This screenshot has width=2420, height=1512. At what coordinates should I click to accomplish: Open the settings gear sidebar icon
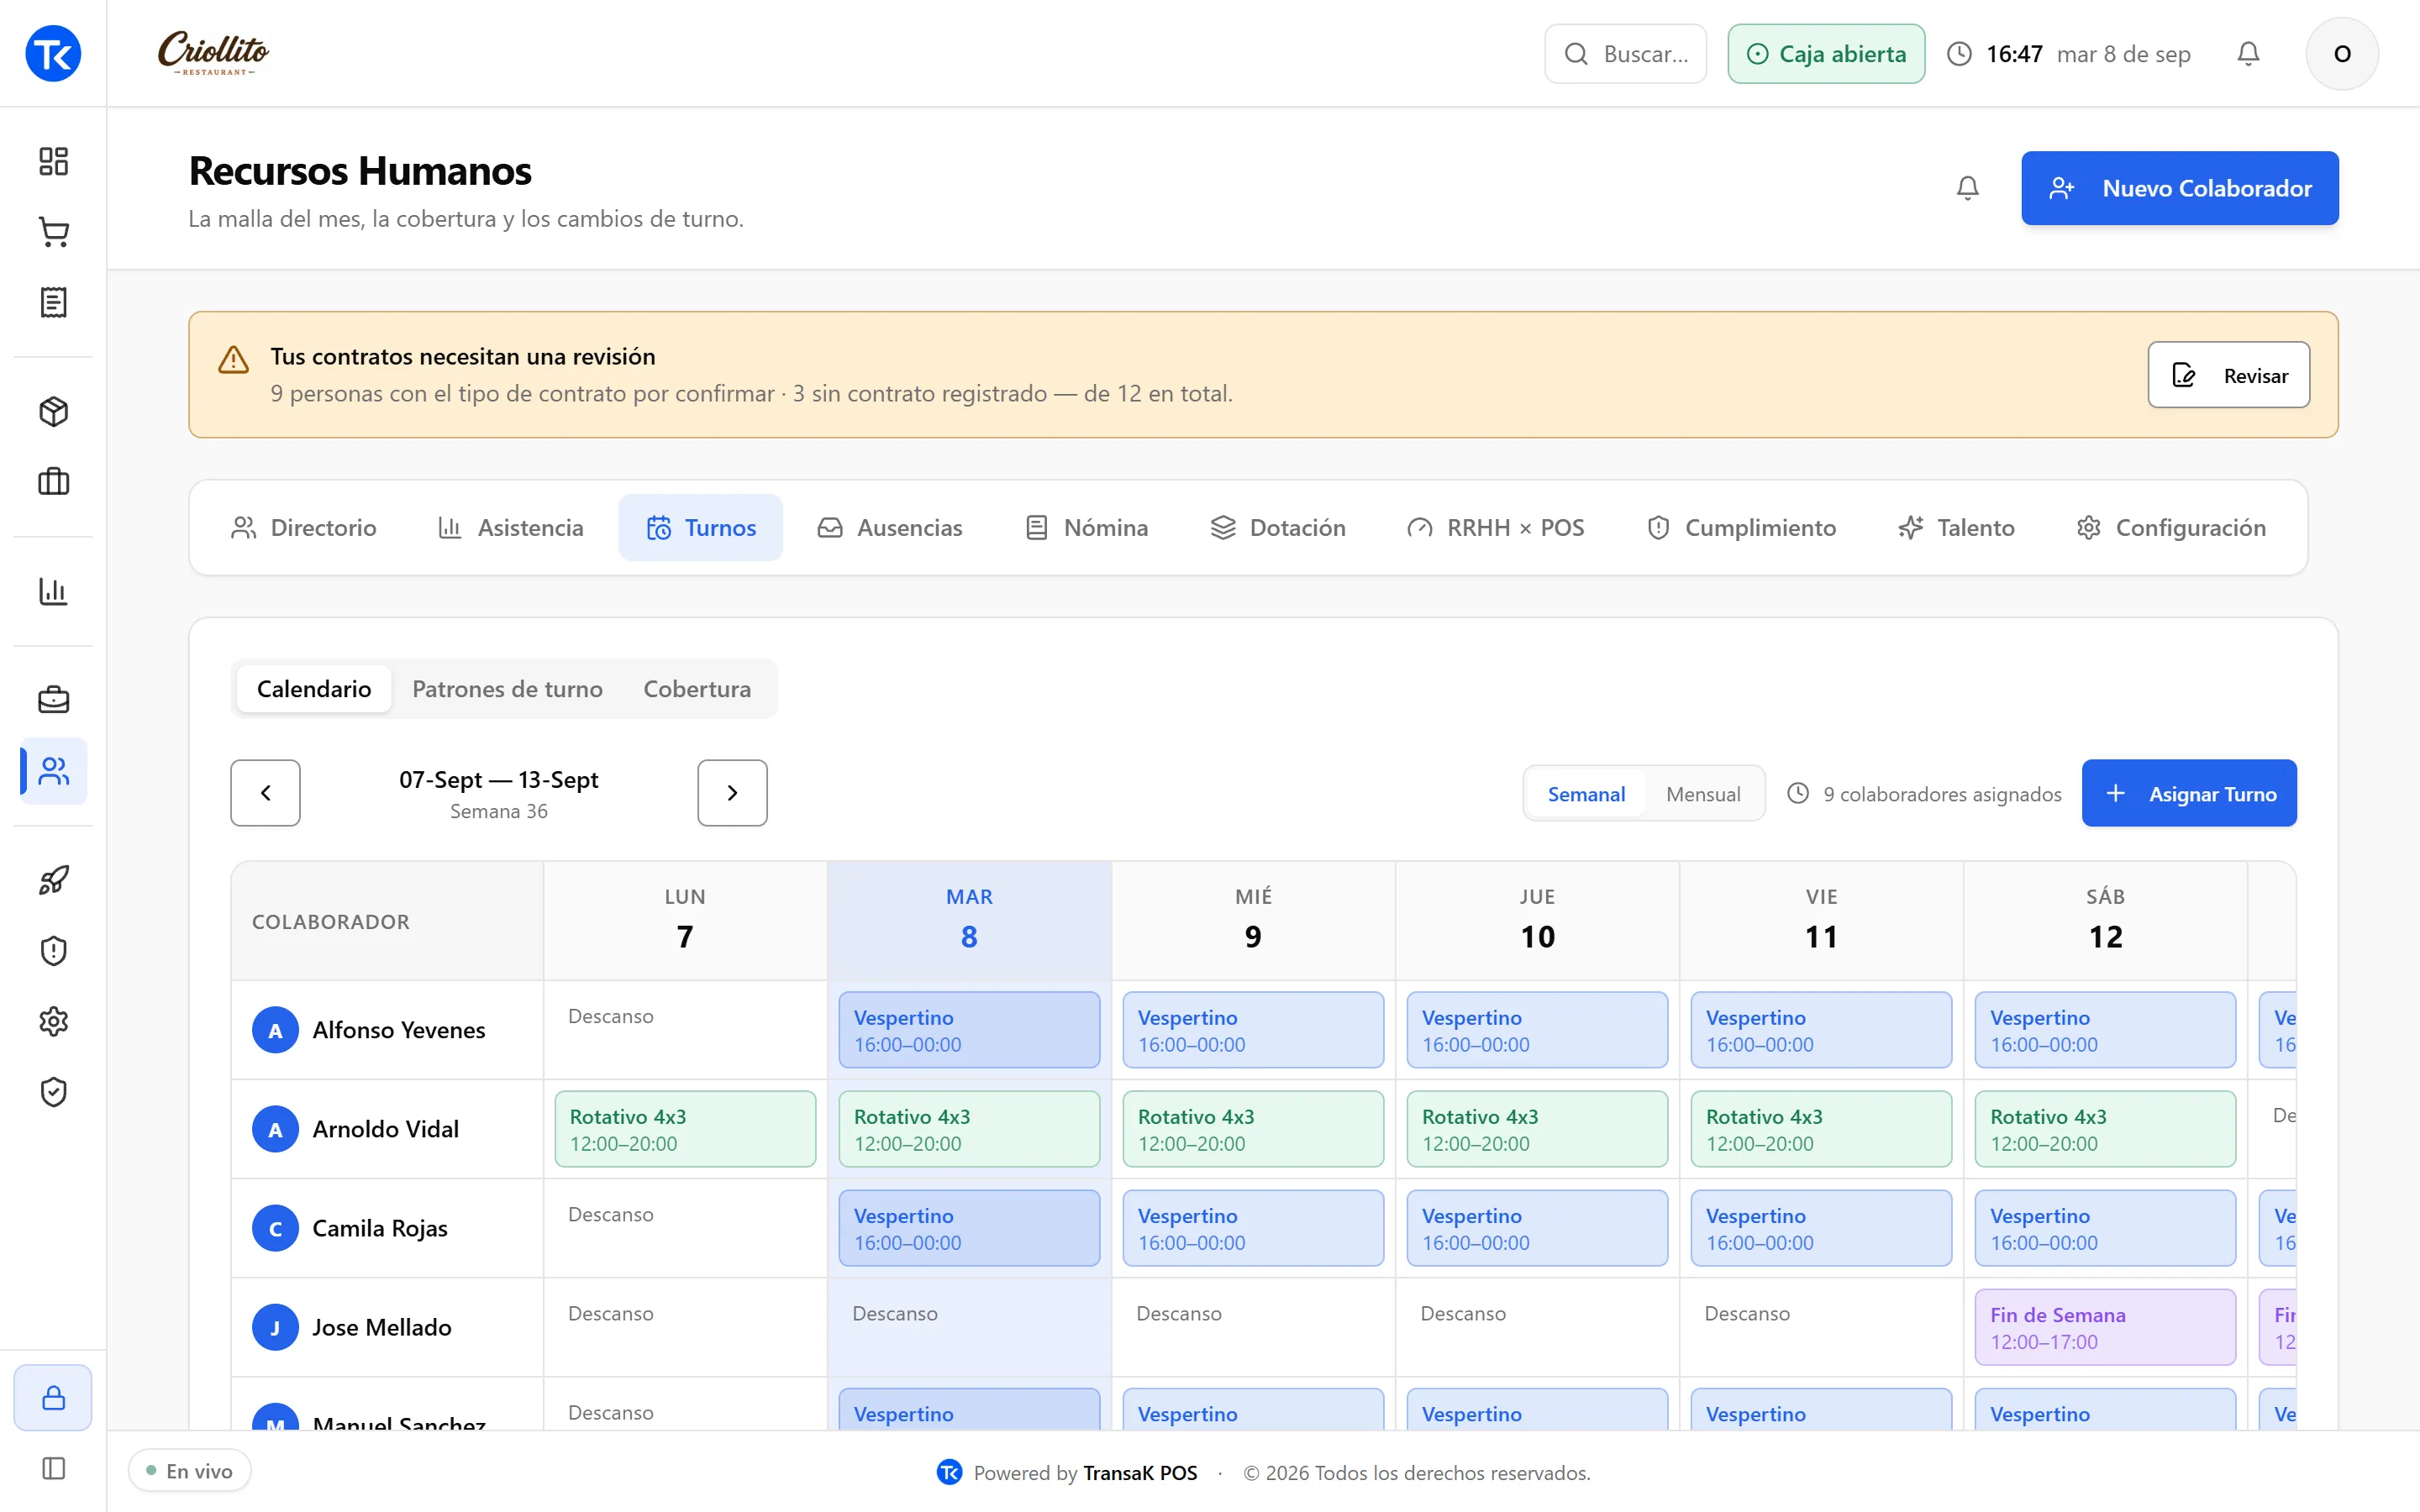coord(53,1021)
